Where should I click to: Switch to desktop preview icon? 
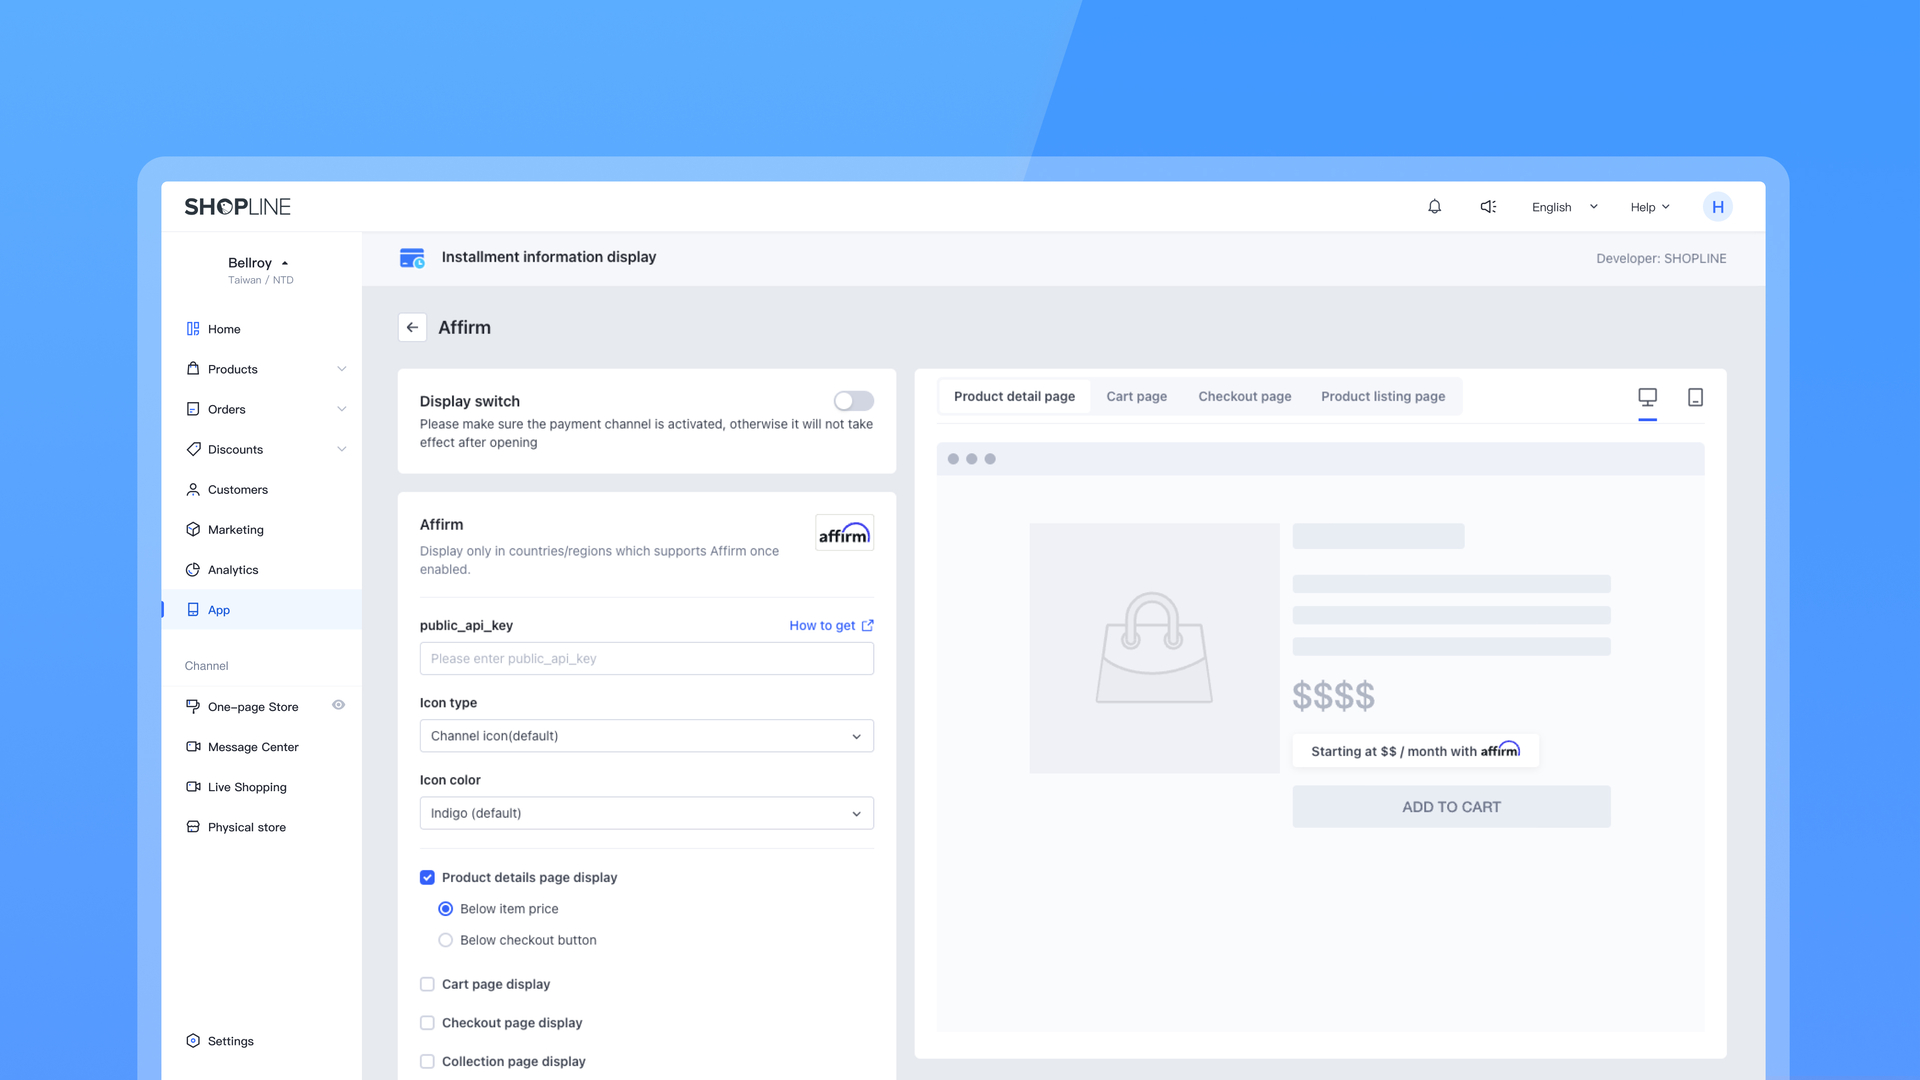pyautogui.click(x=1647, y=397)
